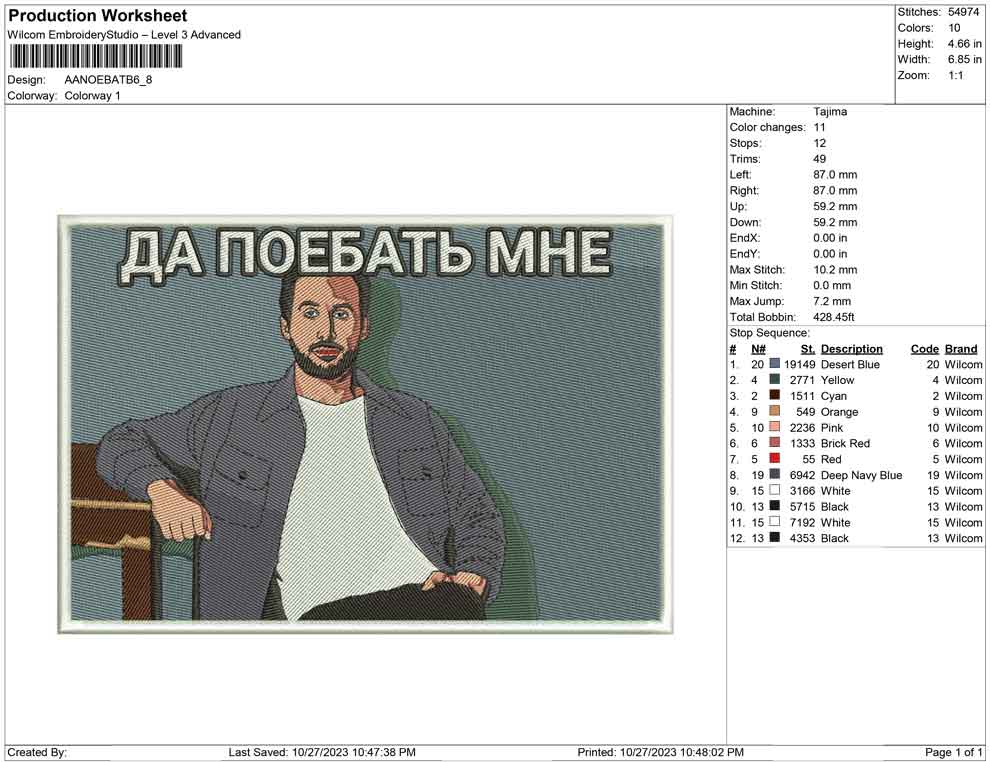The width and height of the screenshot is (990, 762).
Task: Click the Brick Red color swatch
Action: (775, 443)
